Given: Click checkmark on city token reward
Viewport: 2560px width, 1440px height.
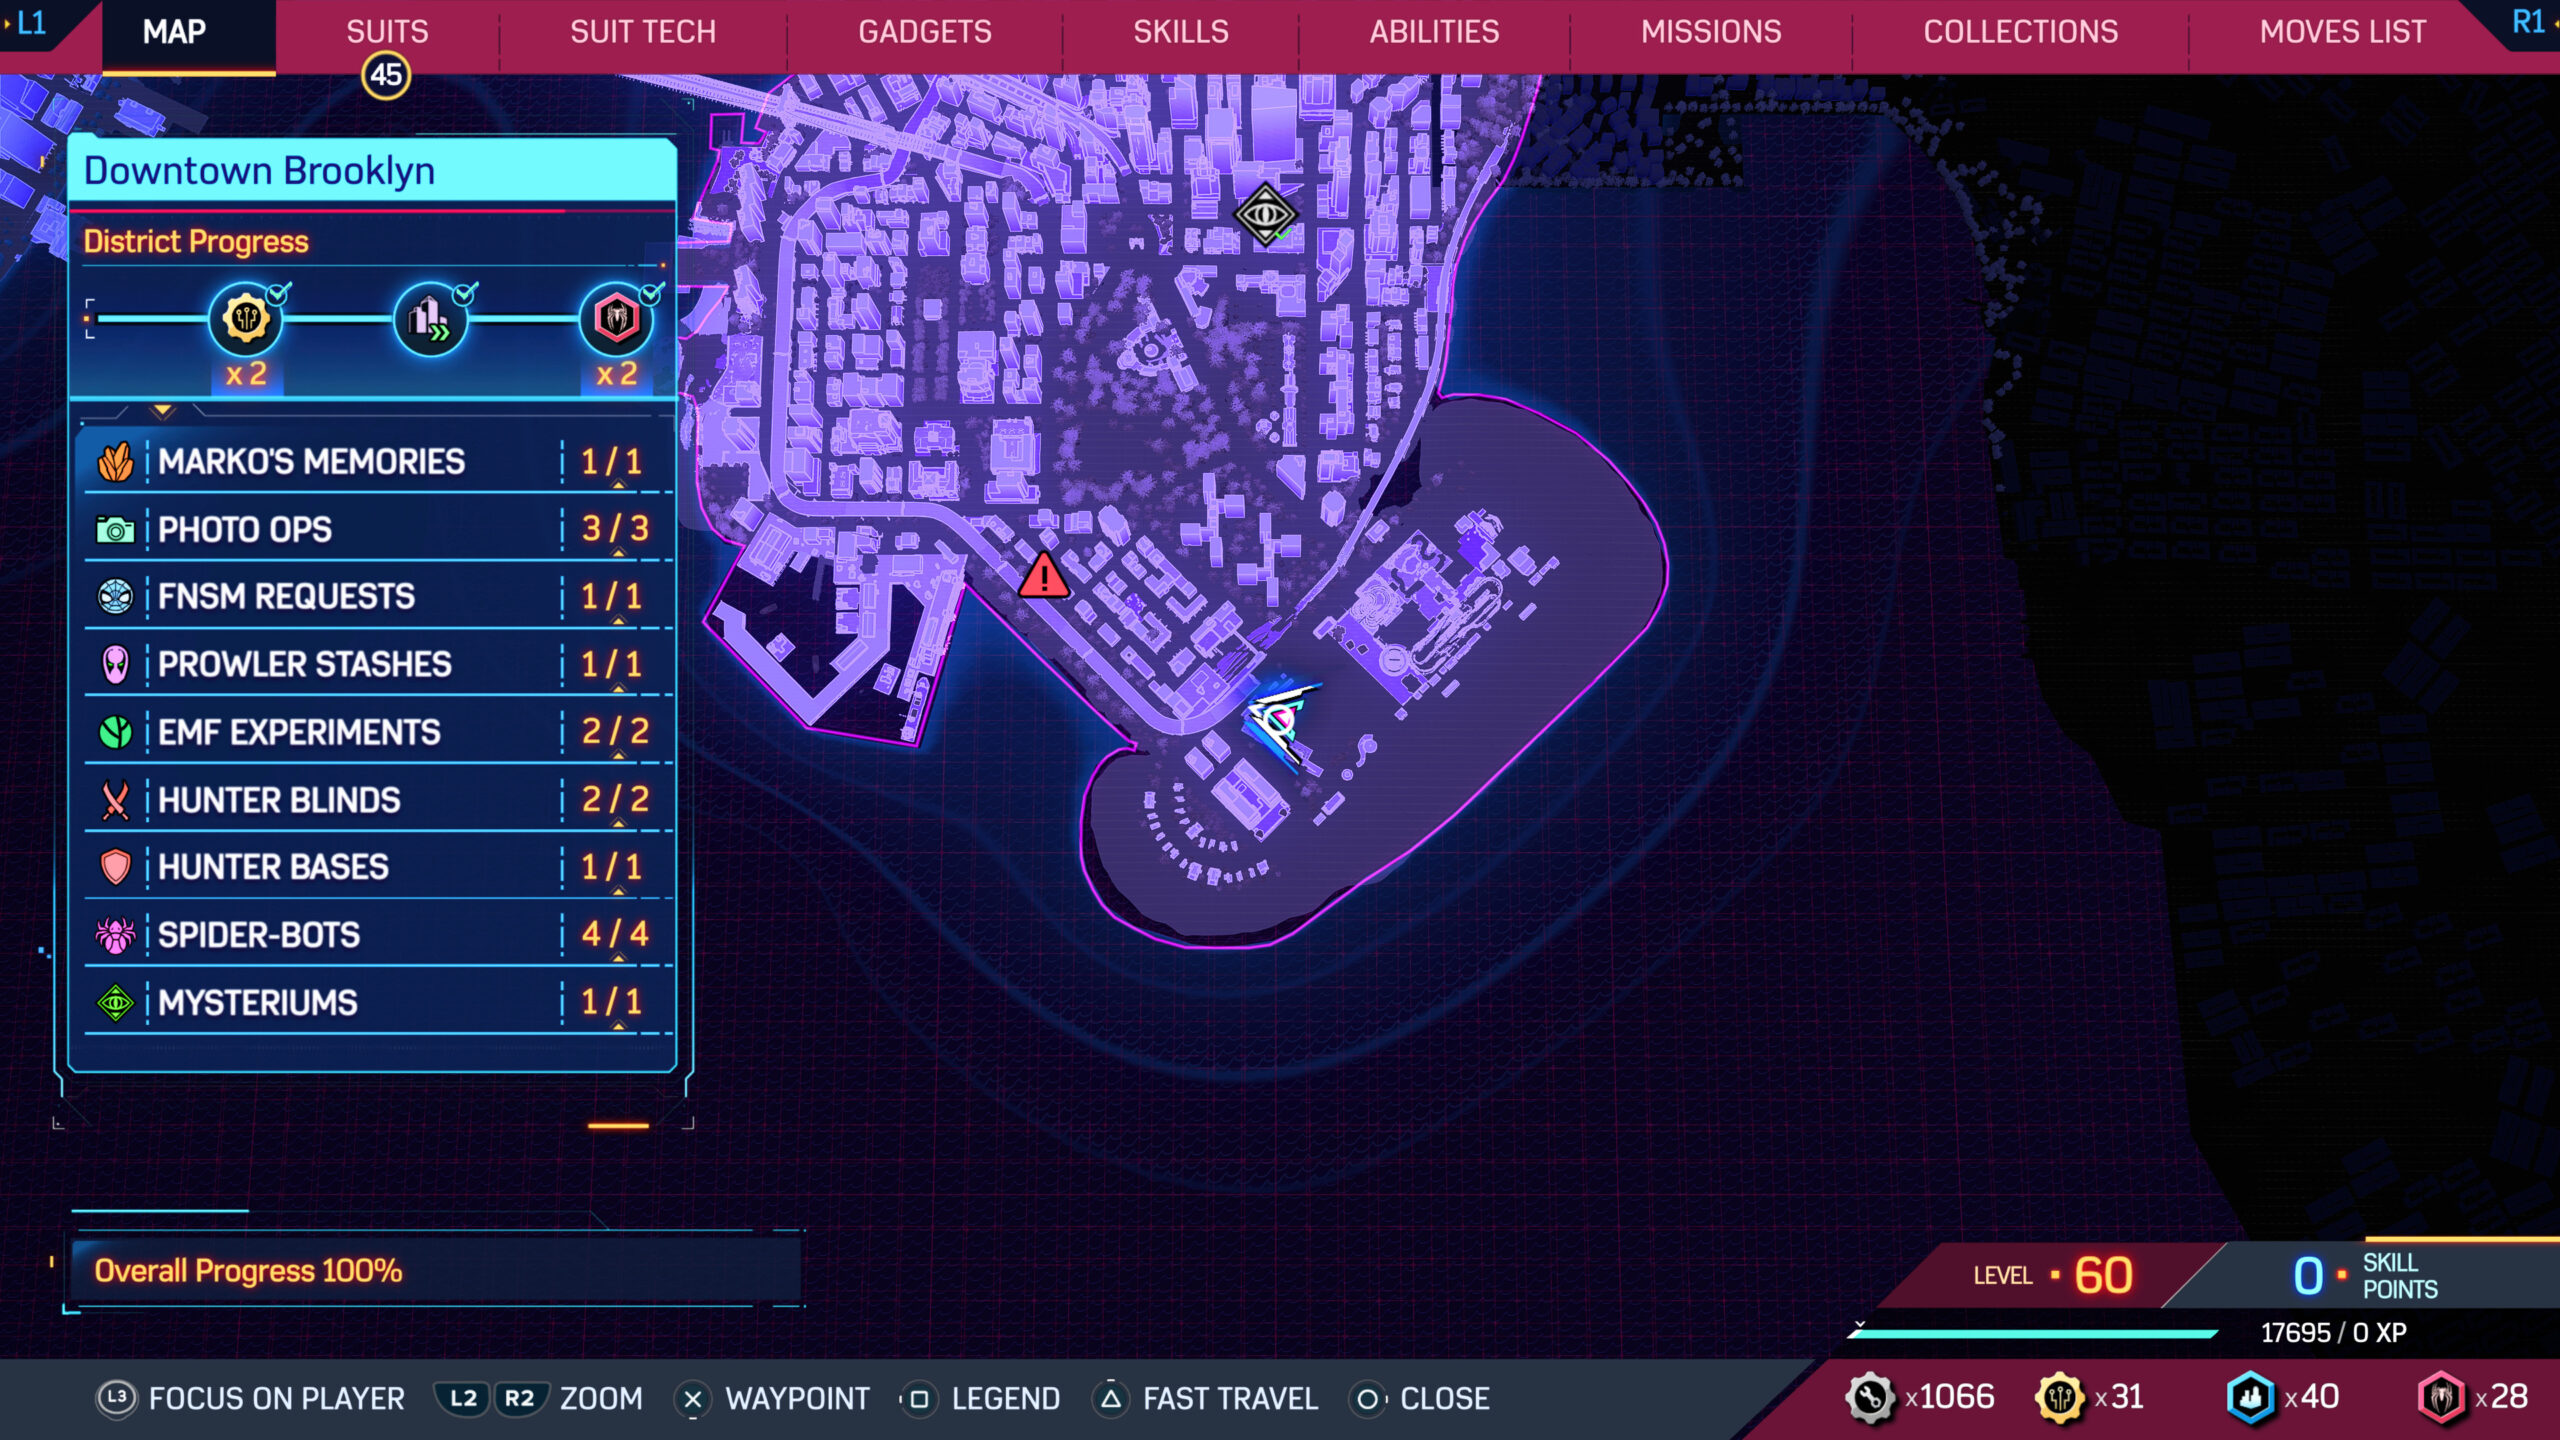Looking at the screenshot, I should (279, 293).
